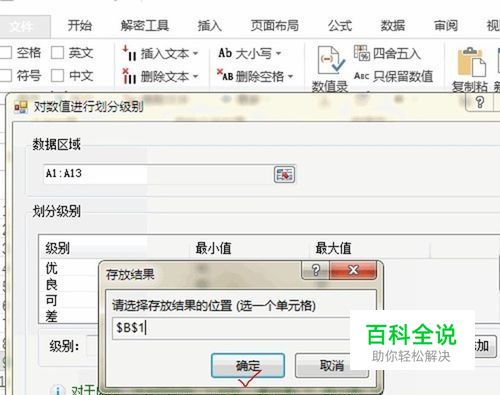Click the $B$1 cell reference input
This screenshot has width=500, height=395.
(231, 328)
